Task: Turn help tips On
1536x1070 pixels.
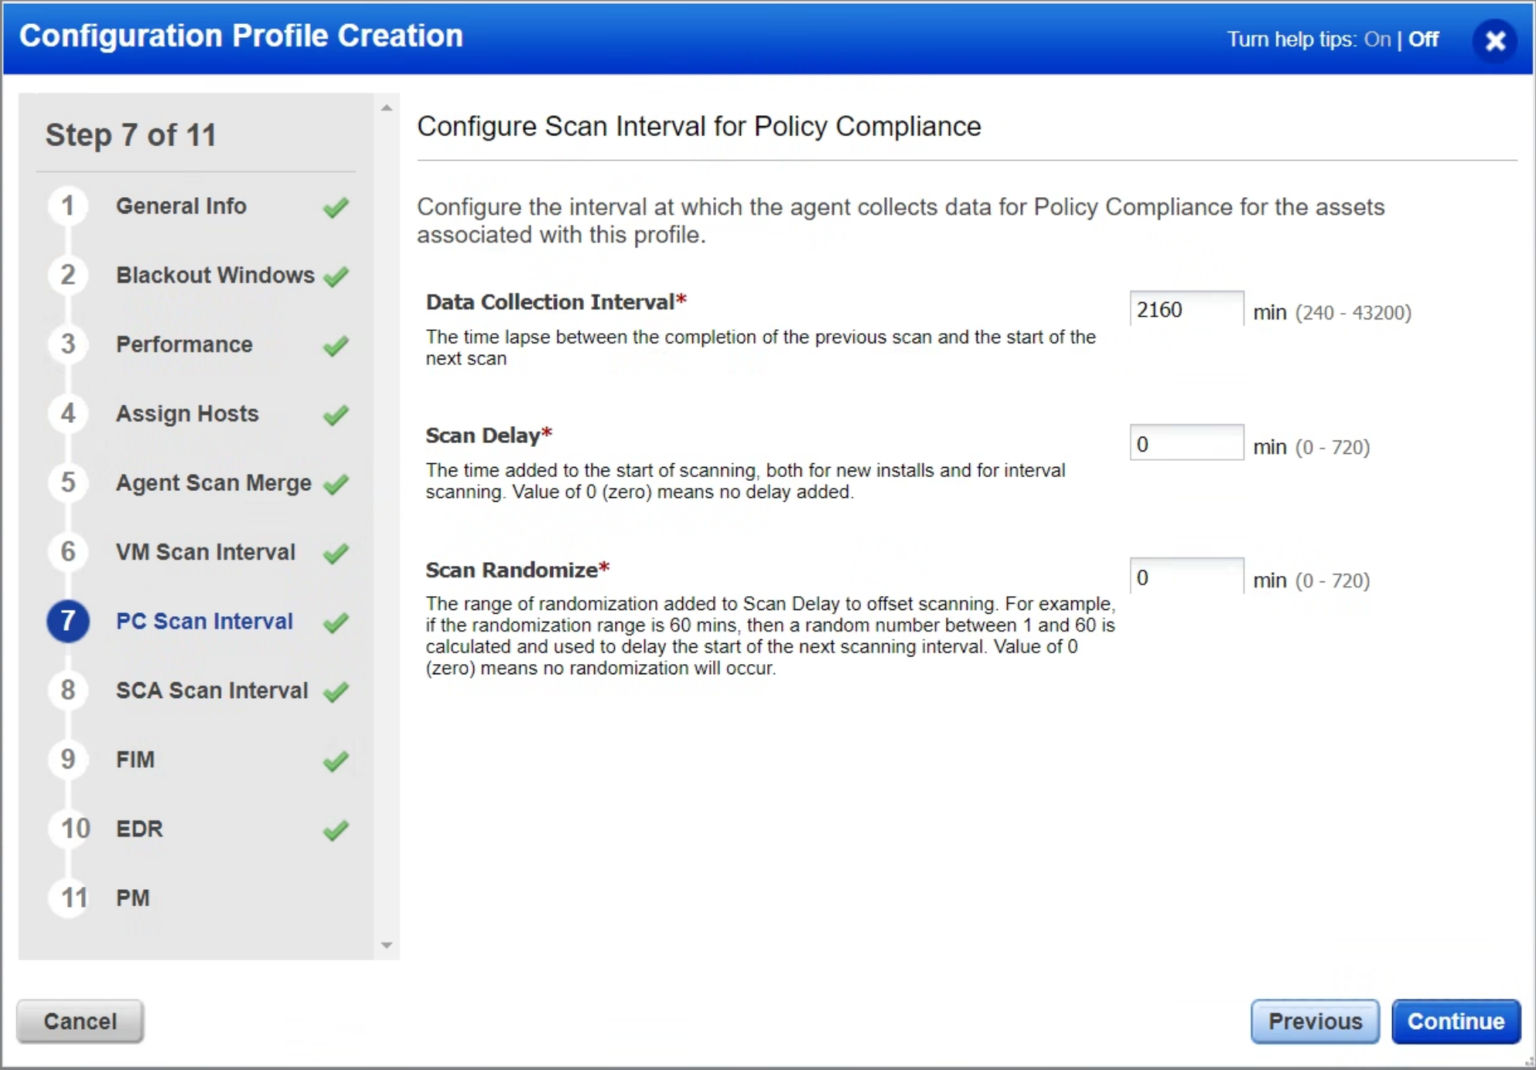Action: (x=1376, y=39)
